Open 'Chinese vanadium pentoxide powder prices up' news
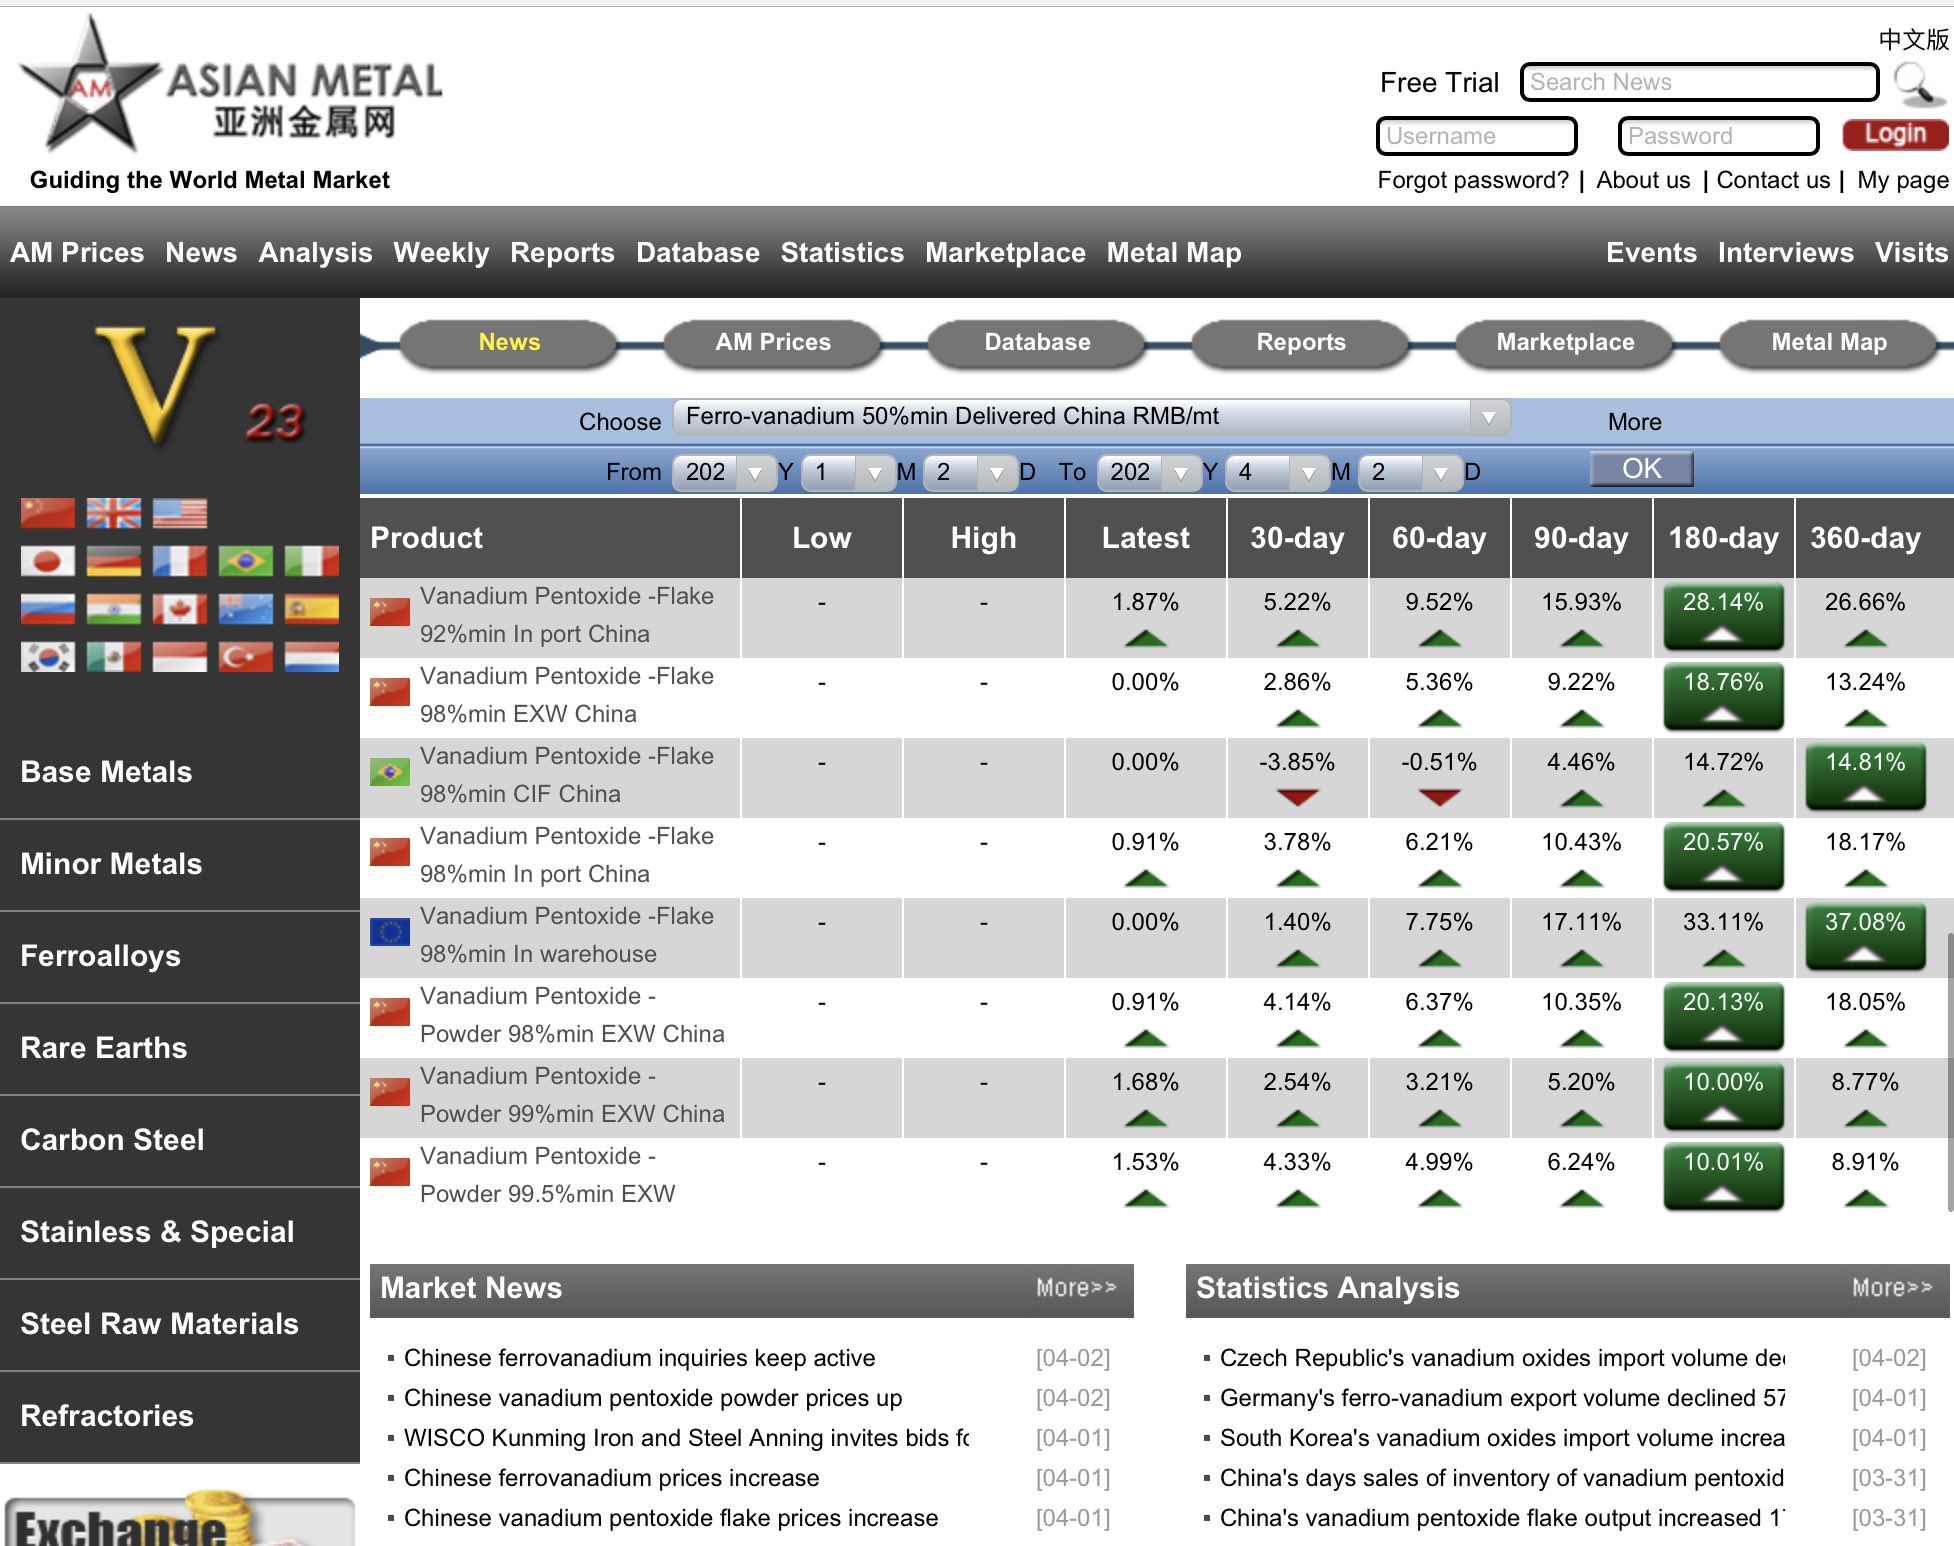Screen dimensions: 1954x1546 click(653, 1398)
